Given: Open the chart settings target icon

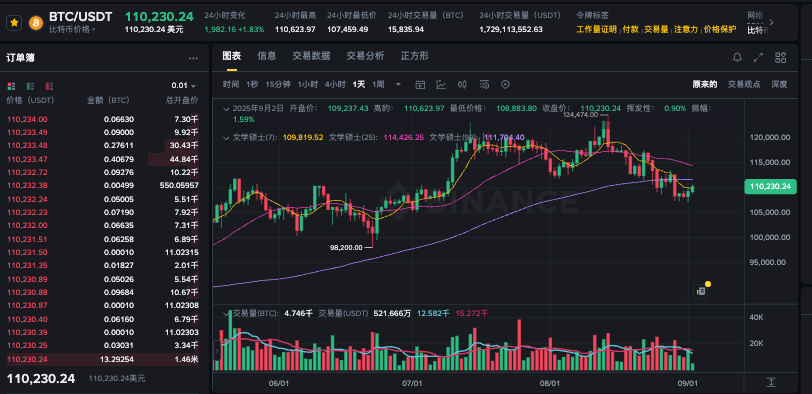Looking at the screenshot, I should point(505,84).
